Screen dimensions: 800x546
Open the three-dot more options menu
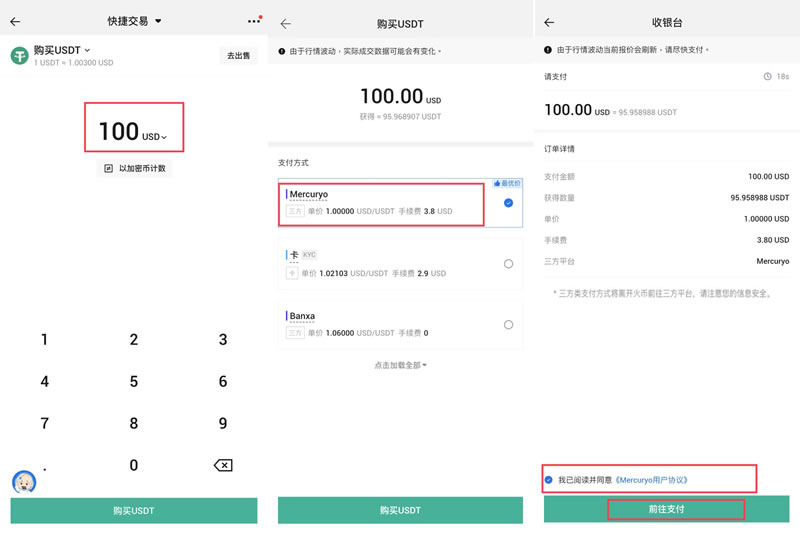click(x=253, y=21)
